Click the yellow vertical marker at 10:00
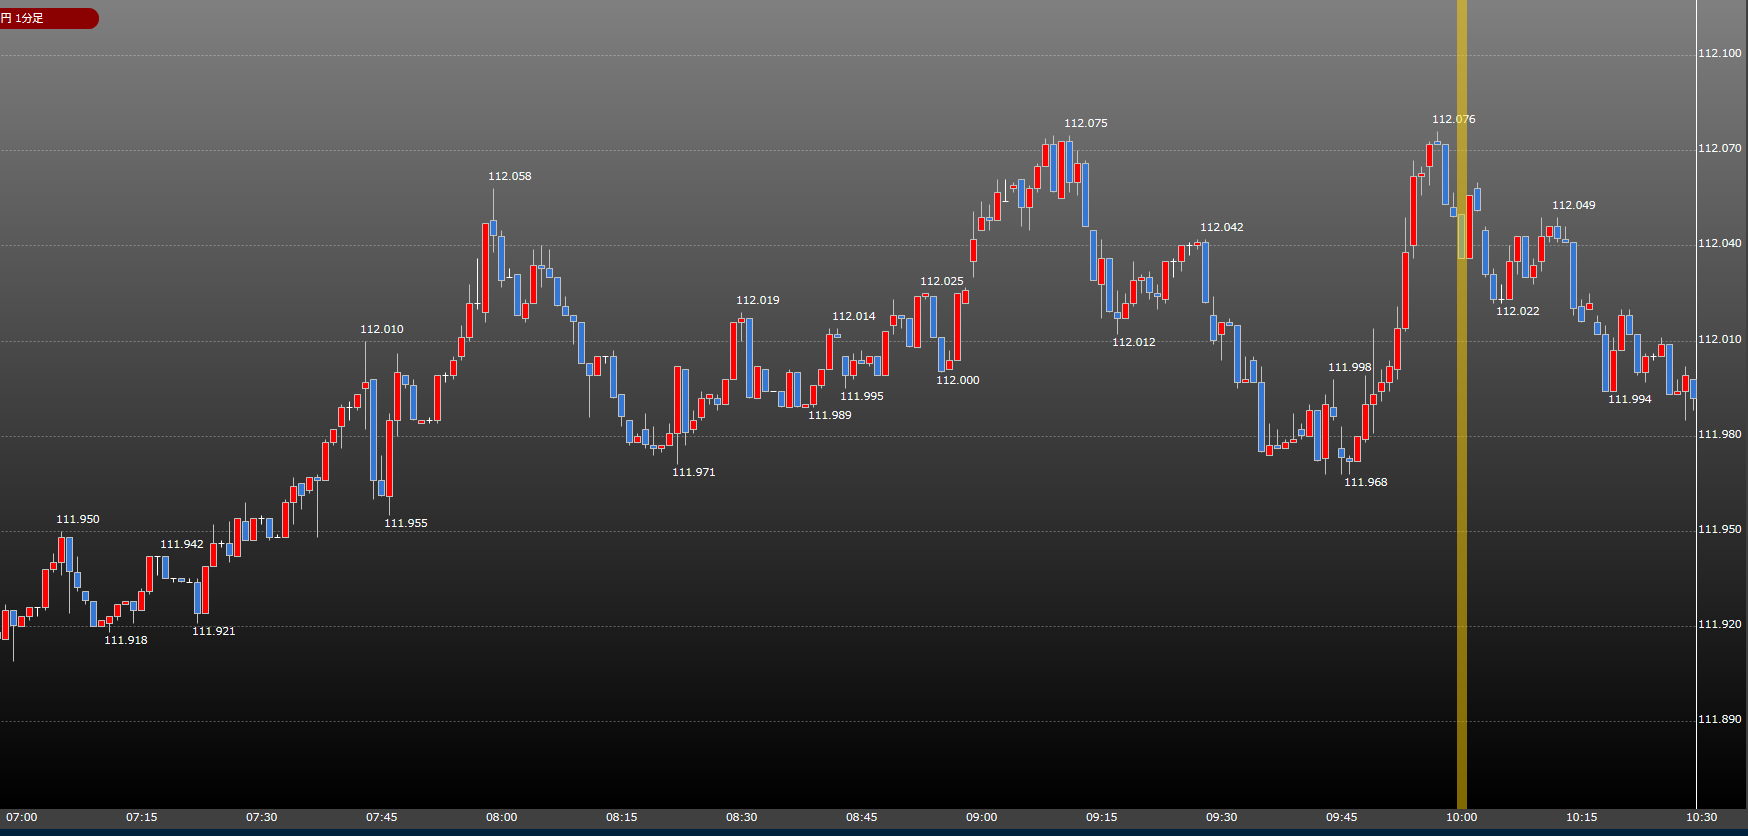Image resolution: width=1748 pixels, height=836 pixels. (x=1462, y=404)
